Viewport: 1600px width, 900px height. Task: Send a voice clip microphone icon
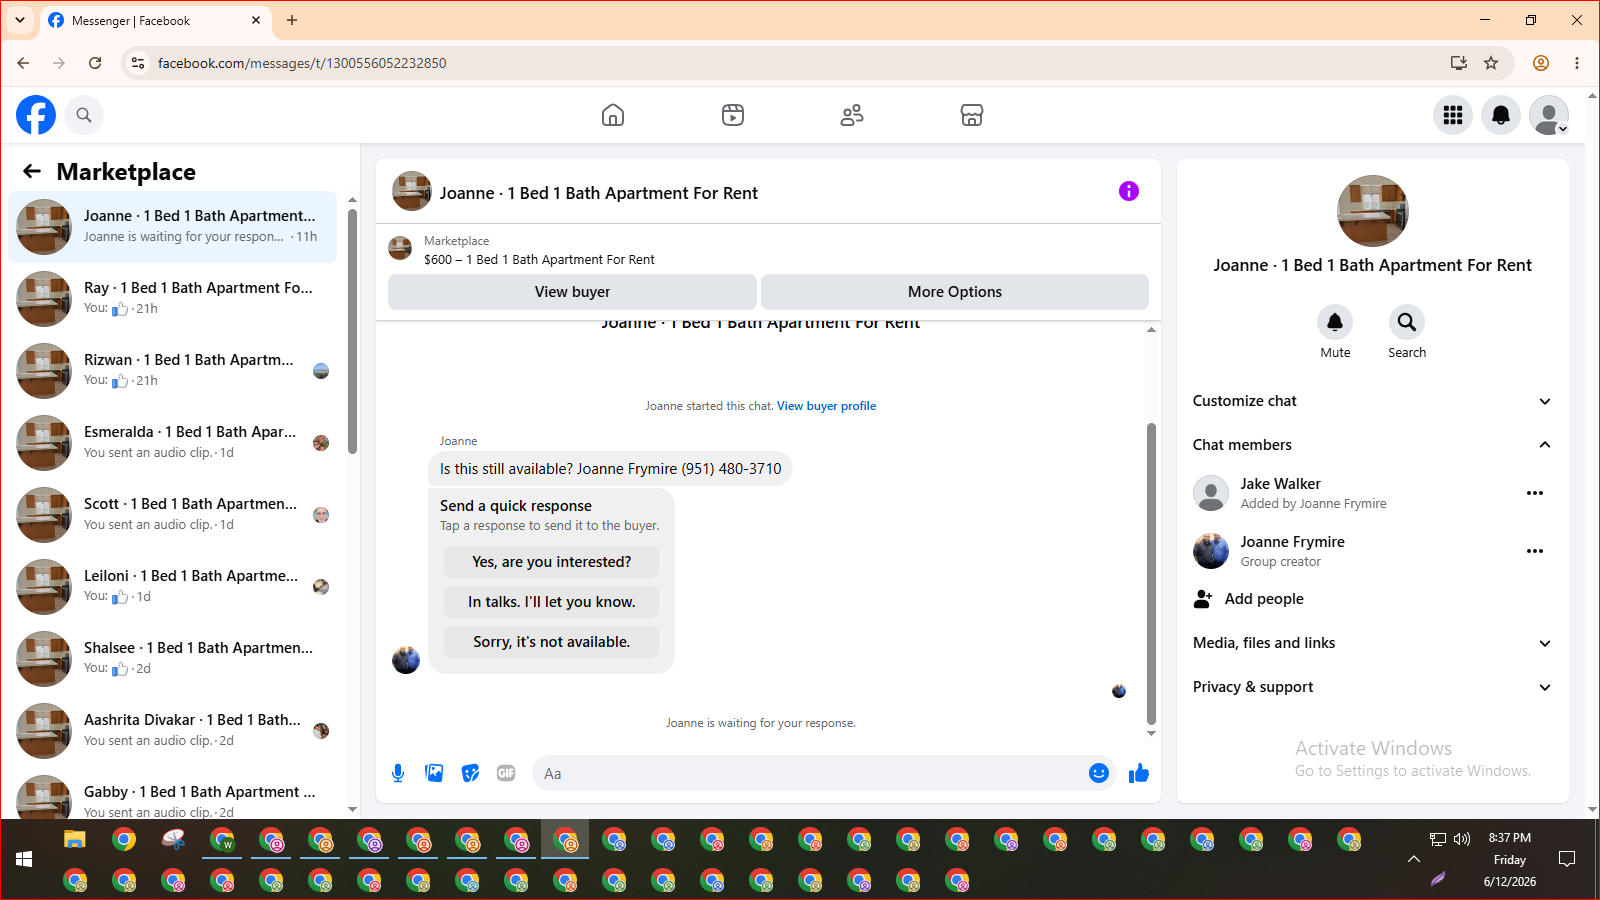398,773
